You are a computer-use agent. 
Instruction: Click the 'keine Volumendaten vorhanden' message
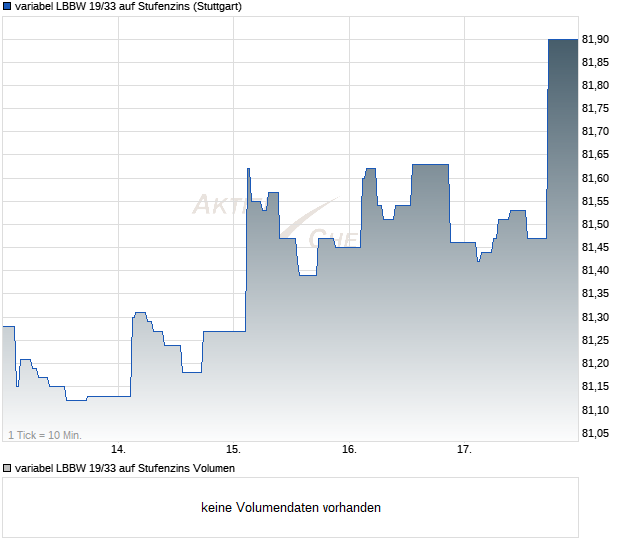[x=291, y=507]
